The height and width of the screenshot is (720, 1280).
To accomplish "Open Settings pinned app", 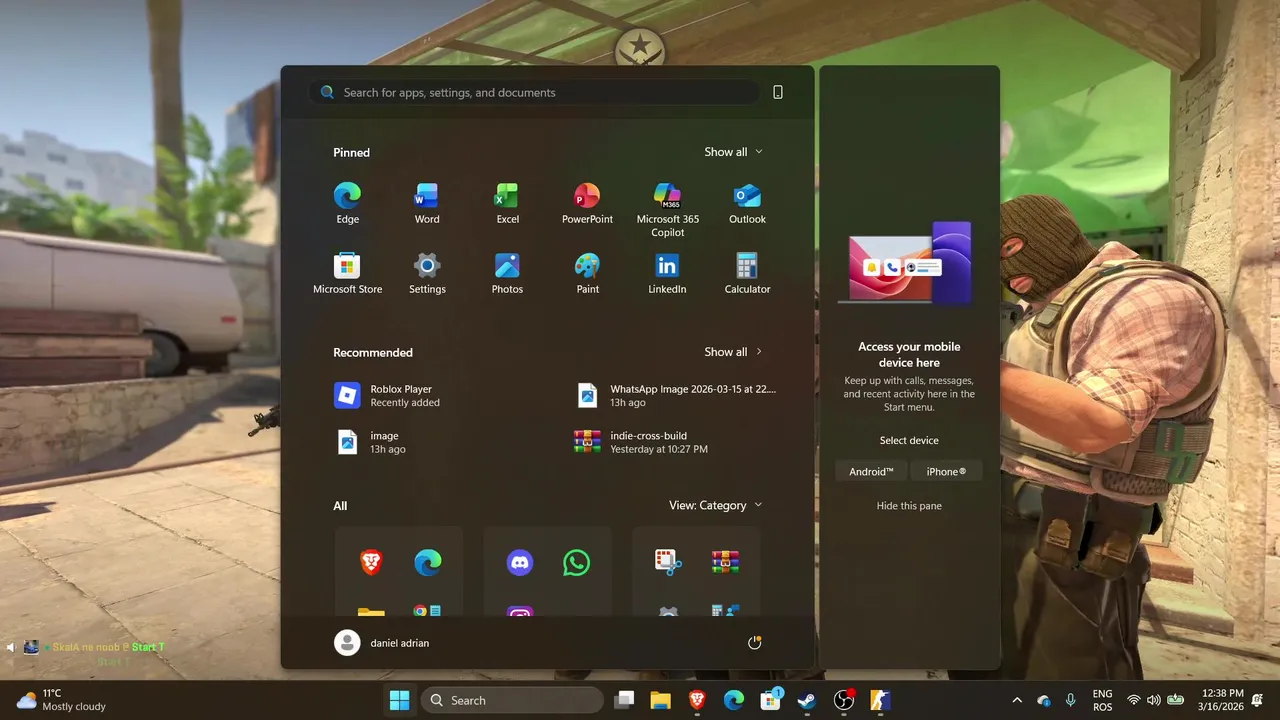I will point(427,274).
